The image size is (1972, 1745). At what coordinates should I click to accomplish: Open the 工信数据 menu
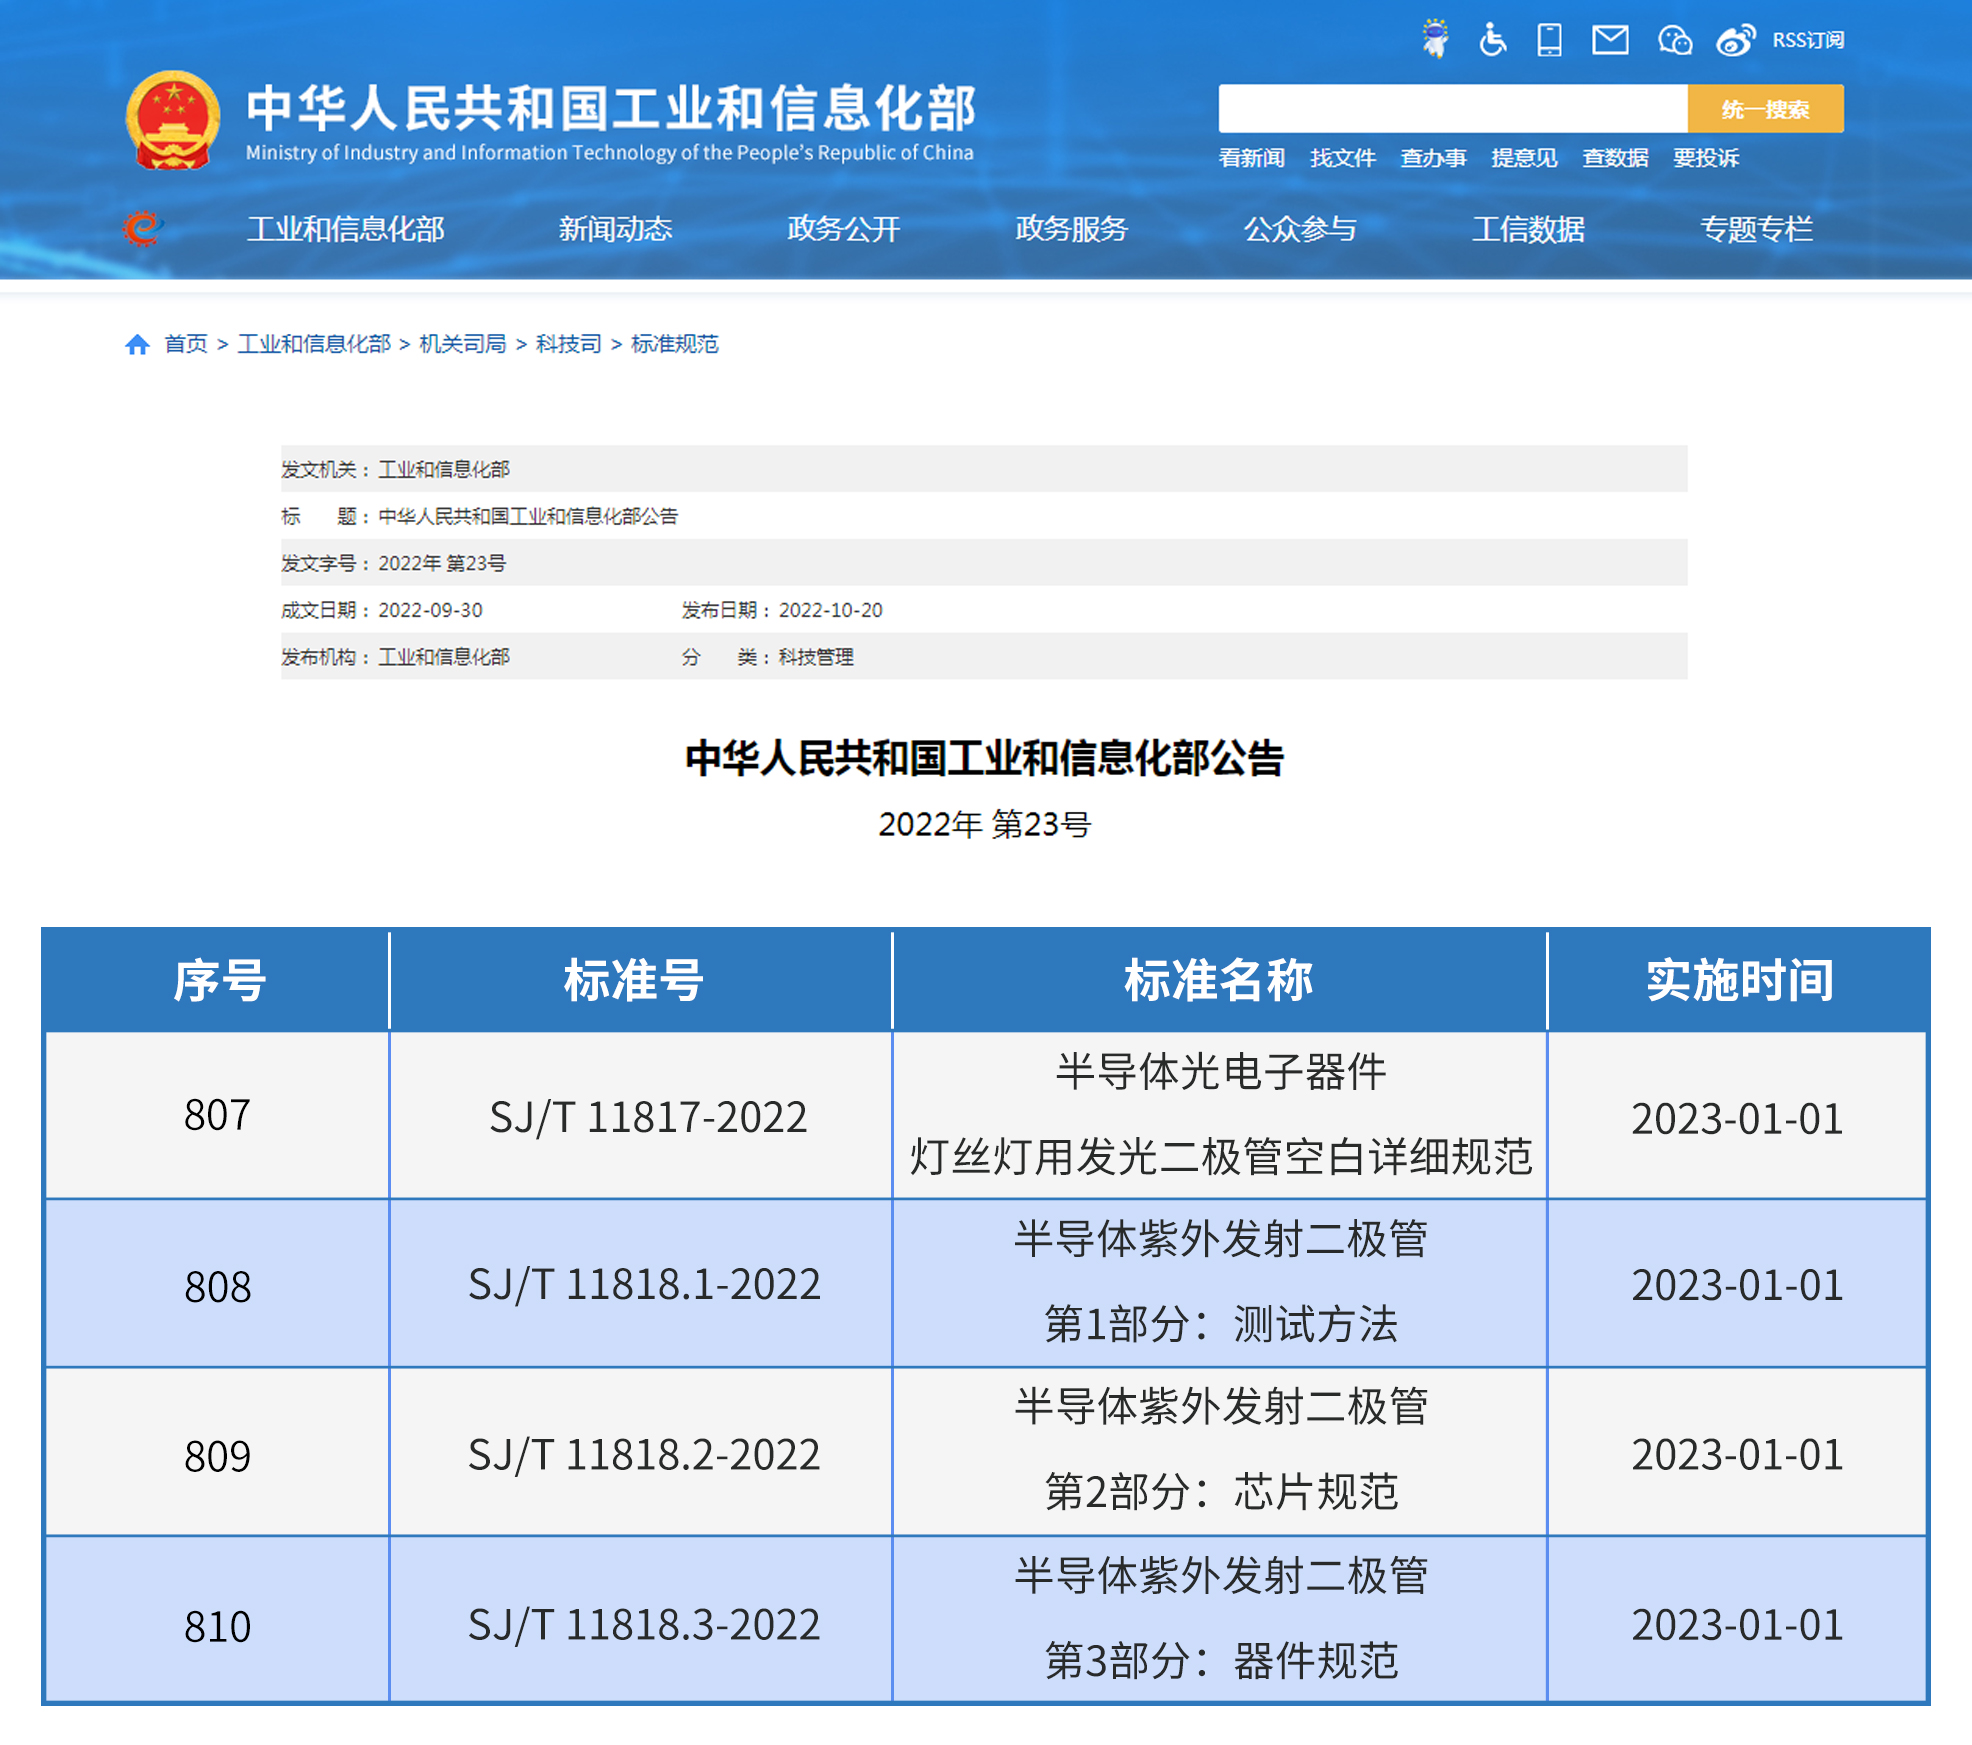click(x=1528, y=229)
